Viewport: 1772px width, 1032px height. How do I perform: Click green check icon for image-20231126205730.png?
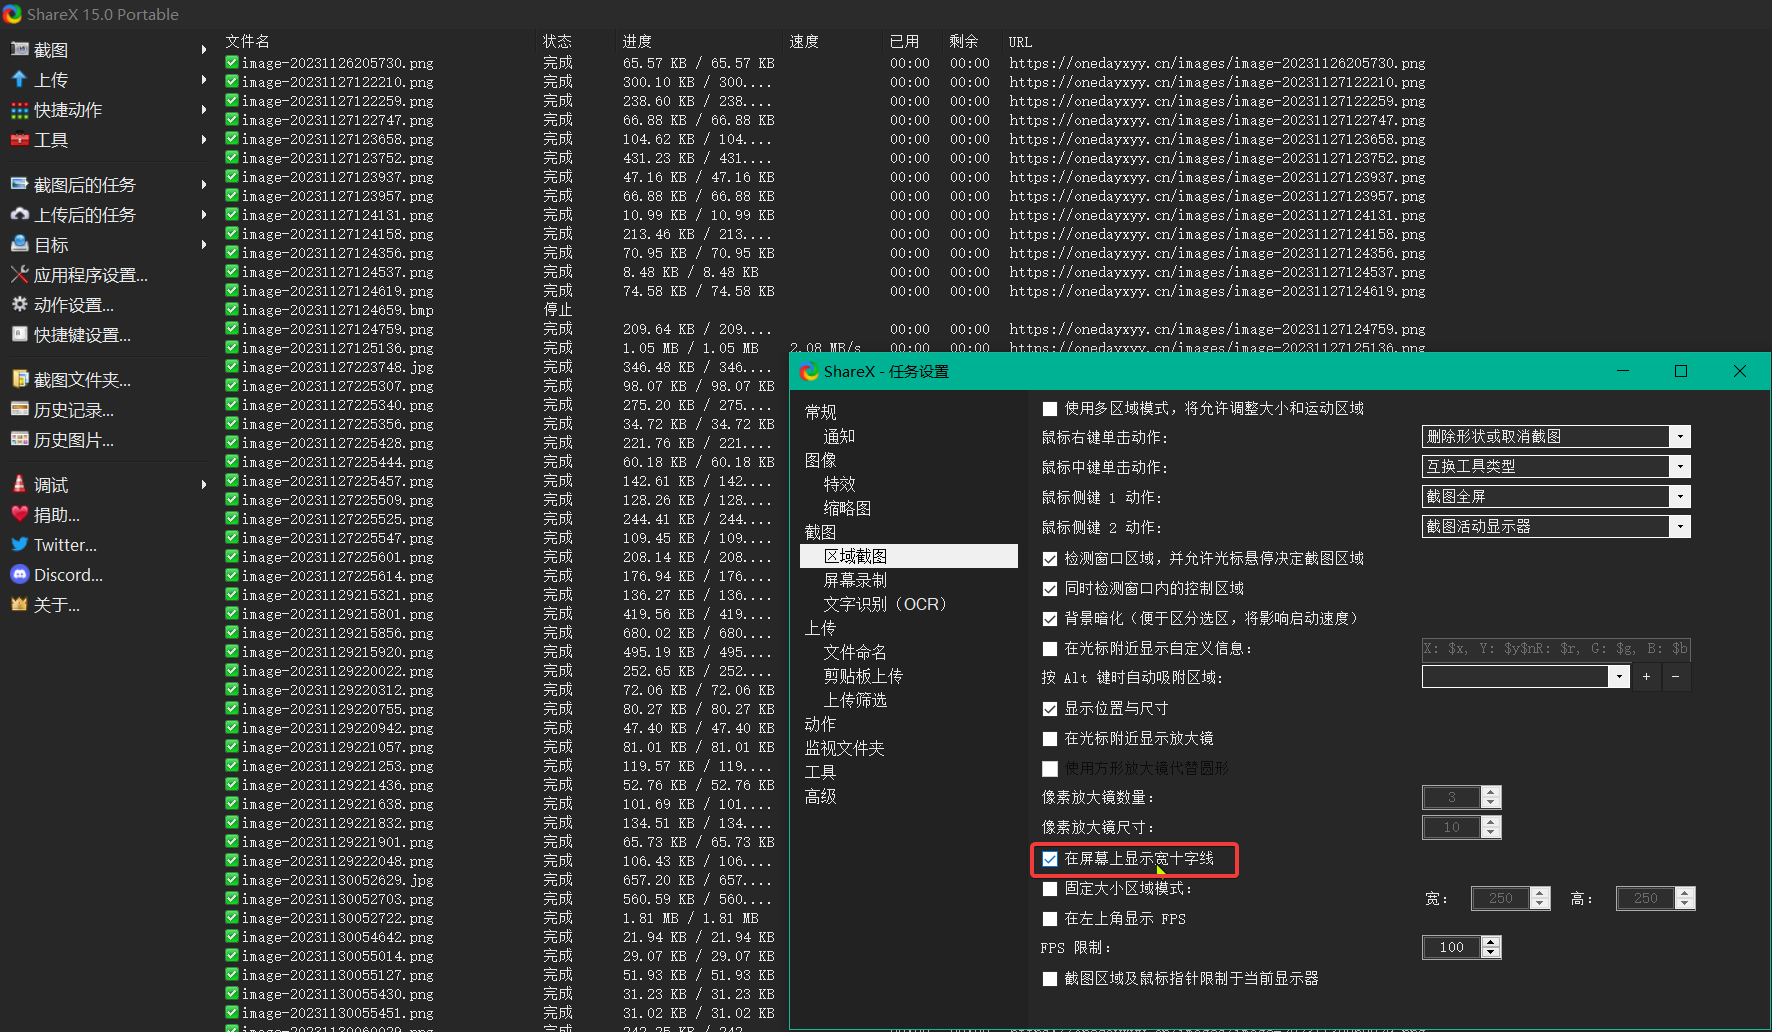tap(232, 62)
